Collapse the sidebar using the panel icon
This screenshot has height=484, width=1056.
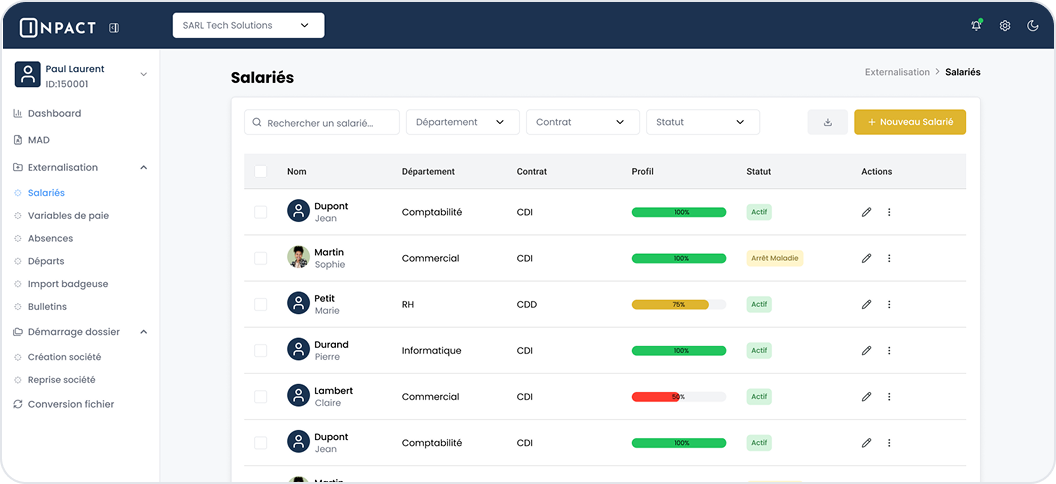114,28
